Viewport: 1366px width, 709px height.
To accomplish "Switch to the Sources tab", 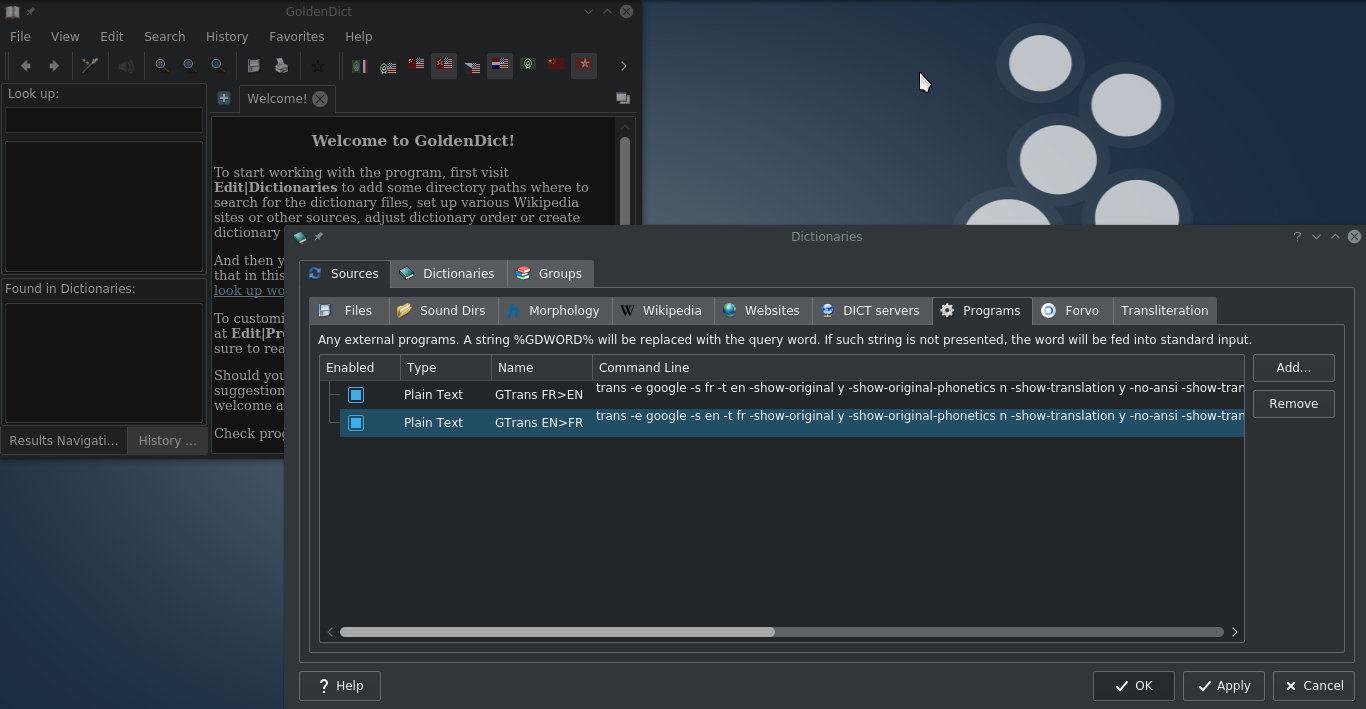I will point(344,273).
